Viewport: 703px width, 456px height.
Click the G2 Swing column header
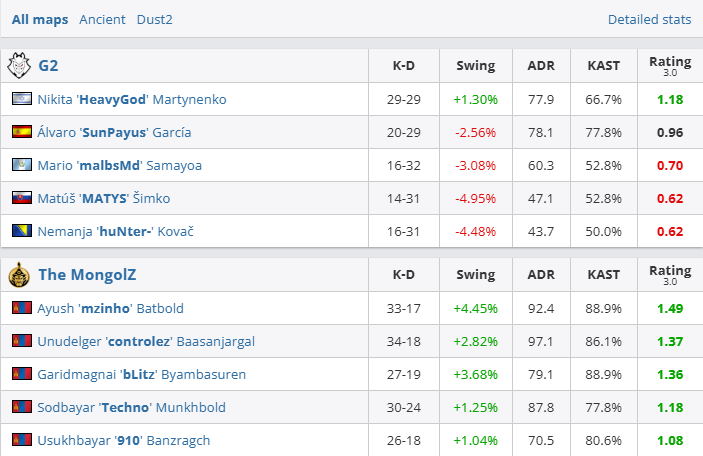[x=475, y=66]
